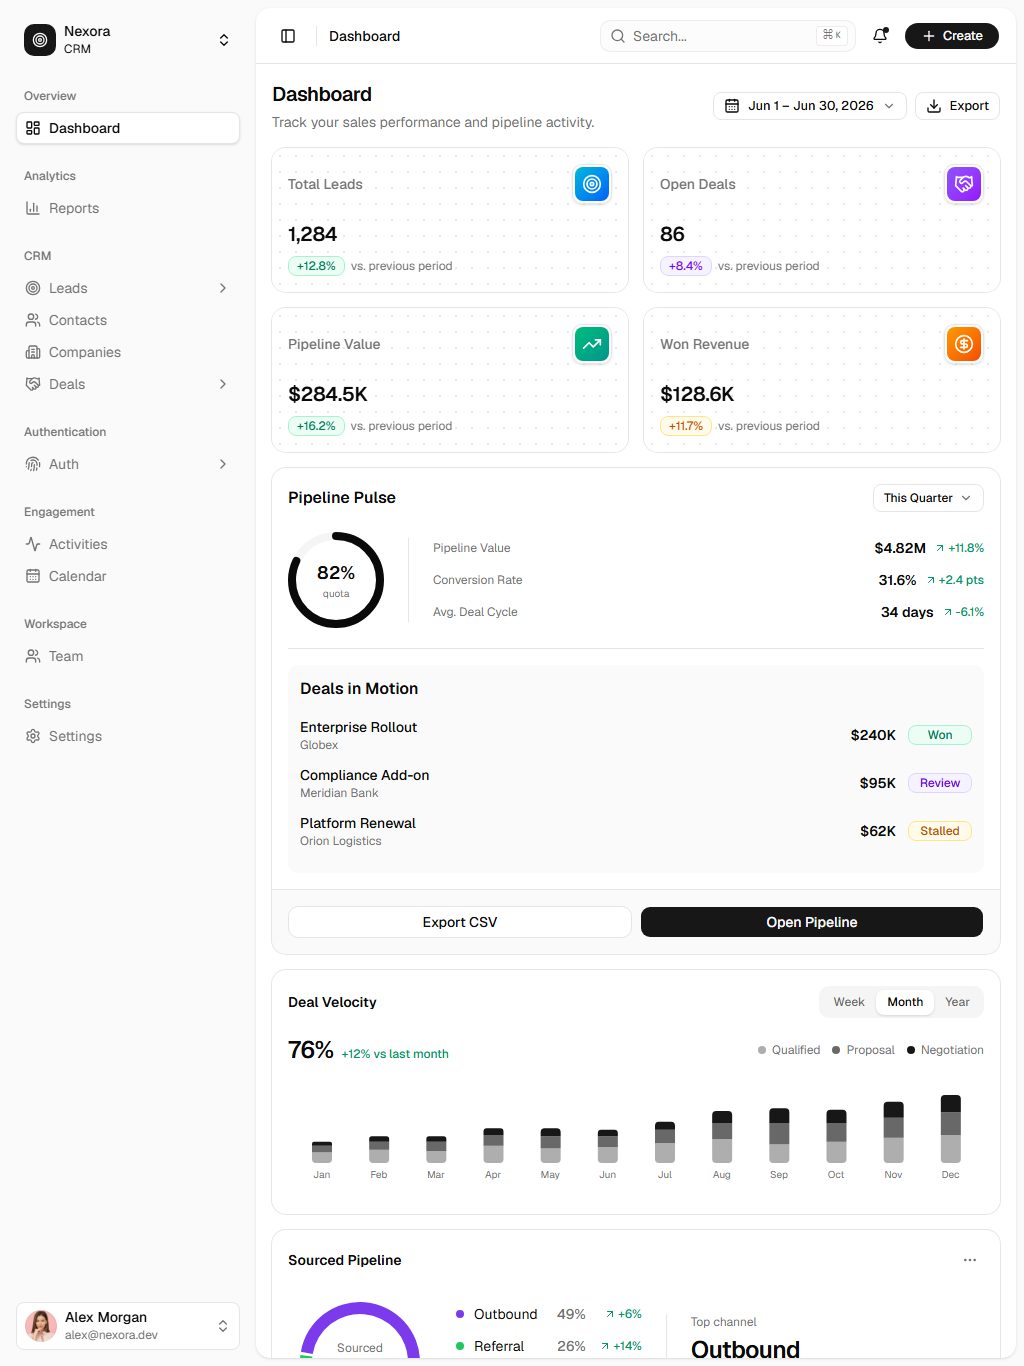This screenshot has height=1366, width=1024.
Task: Click the +8.4% Open Deals badge
Action: pos(686,266)
